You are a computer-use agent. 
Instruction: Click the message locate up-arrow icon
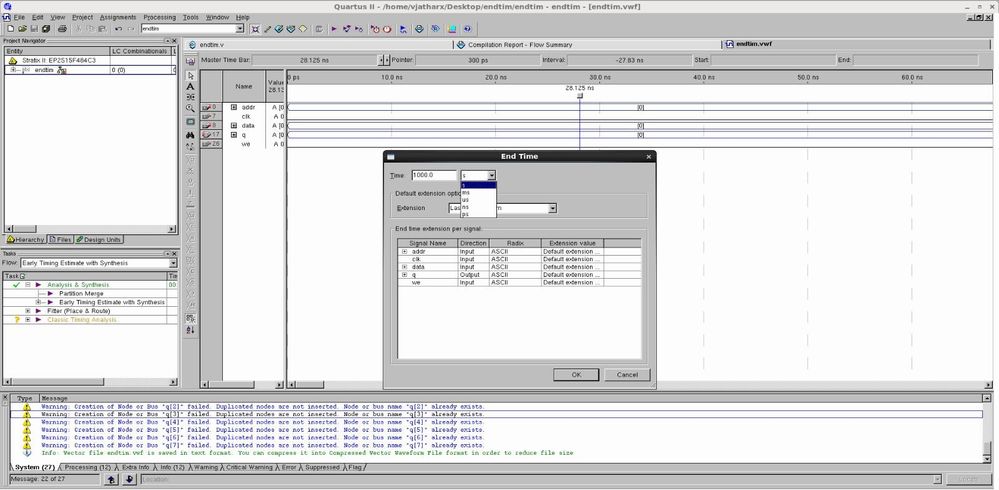(x=111, y=479)
